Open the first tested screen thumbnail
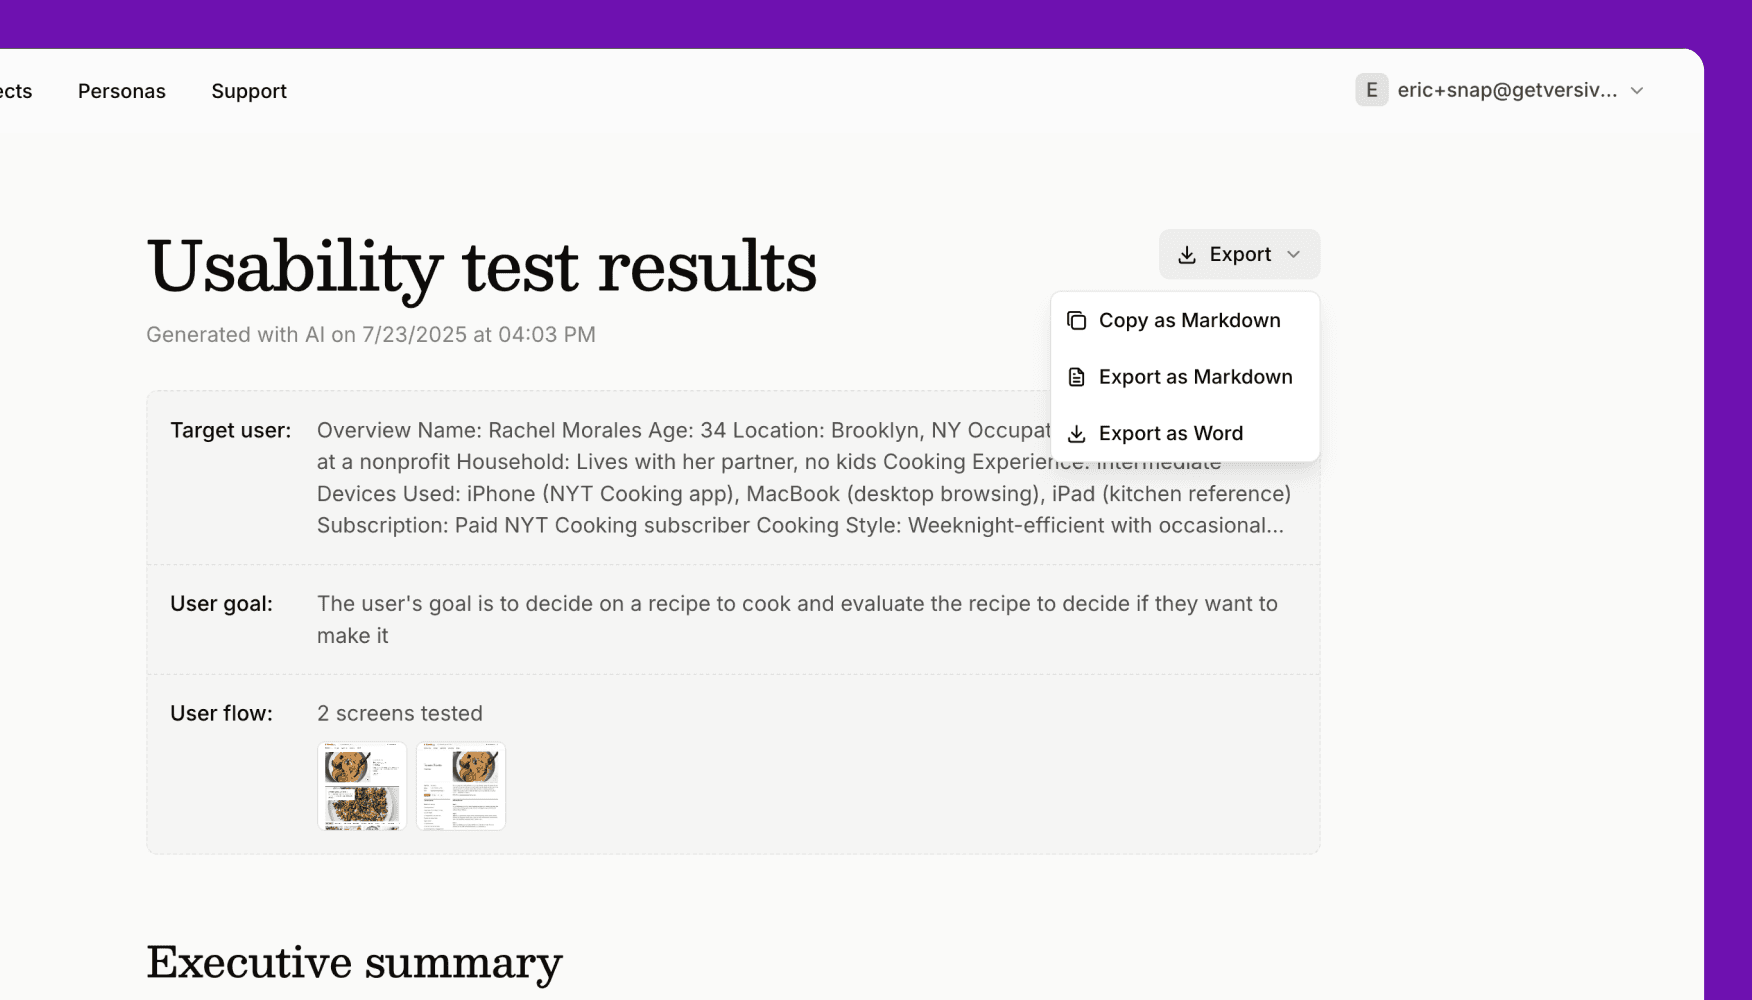Screen dimensions: 1752x1000 coord(362,786)
